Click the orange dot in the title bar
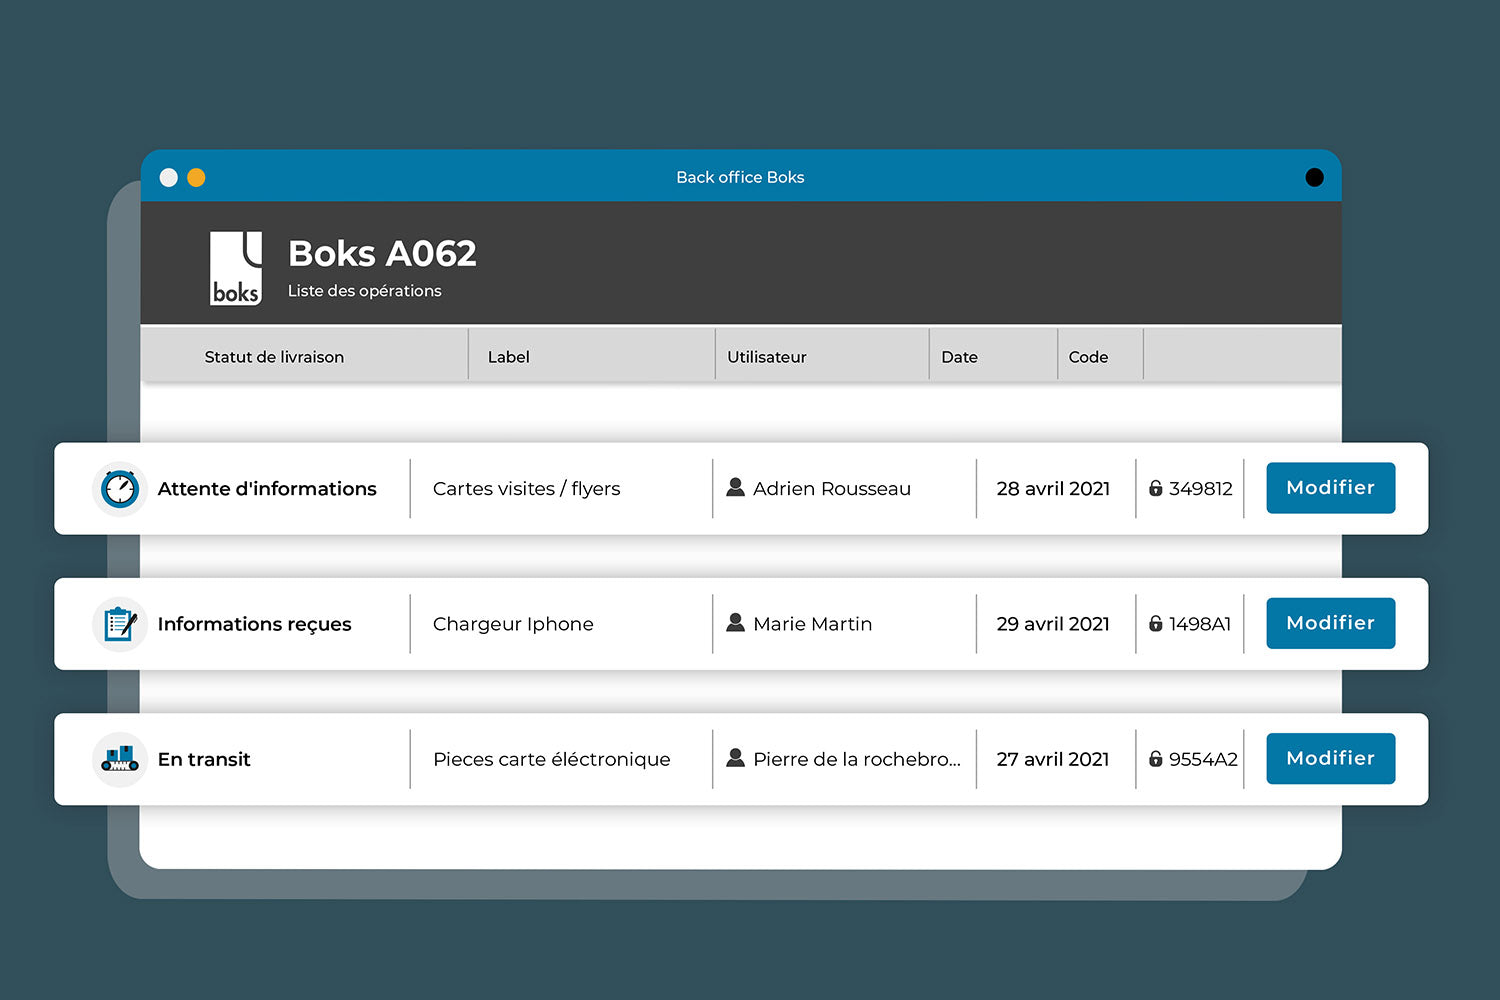The width and height of the screenshot is (1500, 1000). [x=197, y=178]
